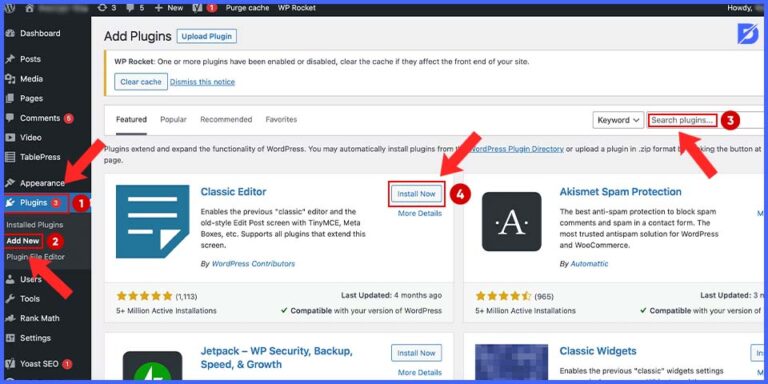The height and width of the screenshot is (384, 768).
Task: Click the Tools wrench icon
Action: (x=10, y=299)
